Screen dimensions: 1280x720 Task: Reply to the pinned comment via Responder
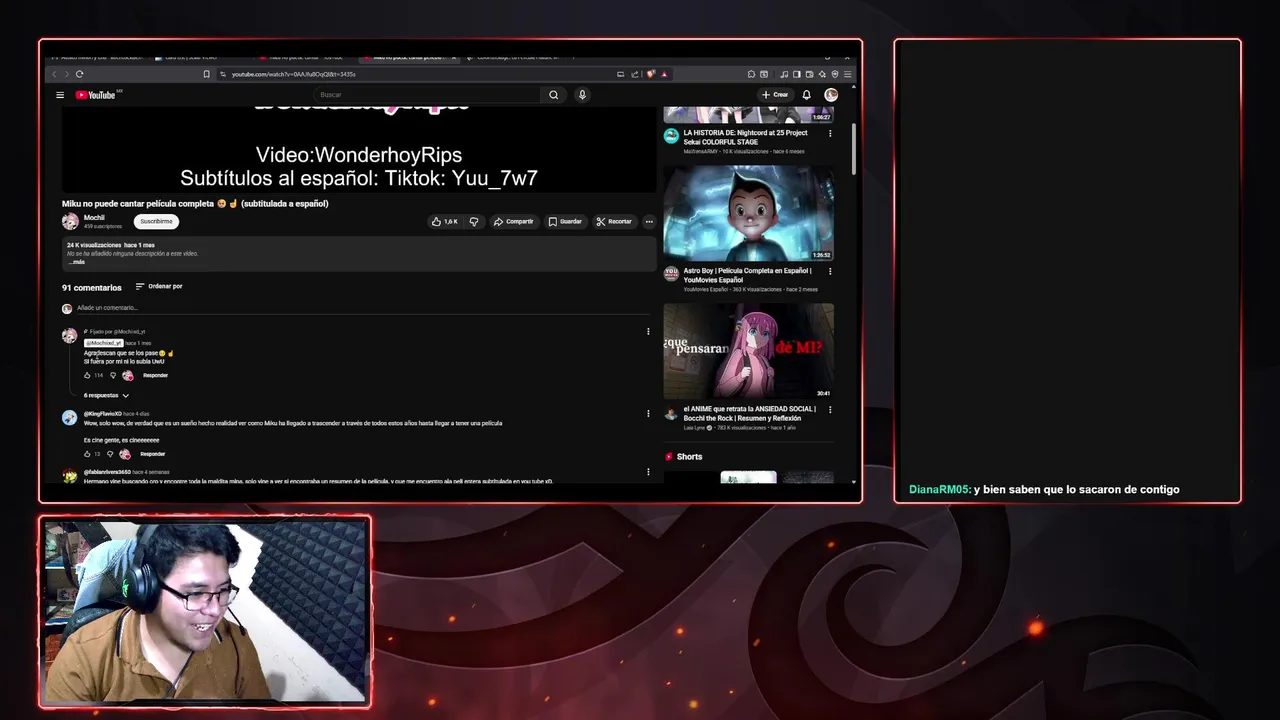[155, 375]
